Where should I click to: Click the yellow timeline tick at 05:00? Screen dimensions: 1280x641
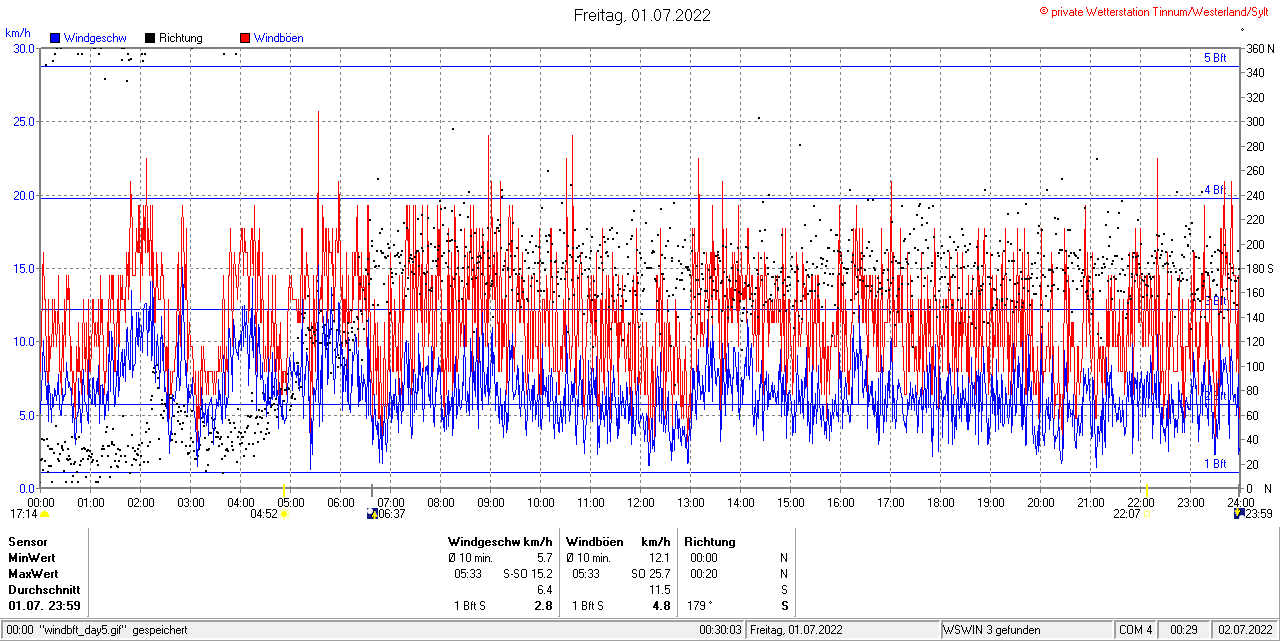pos(286,489)
